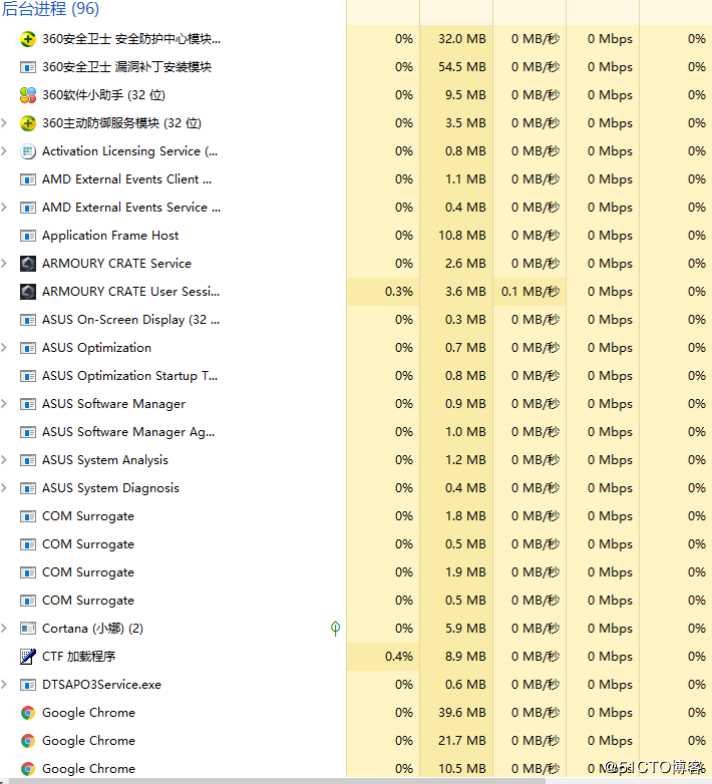
Task: Click the 21.7 MB Google Chrome memory value
Action: [462, 740]
